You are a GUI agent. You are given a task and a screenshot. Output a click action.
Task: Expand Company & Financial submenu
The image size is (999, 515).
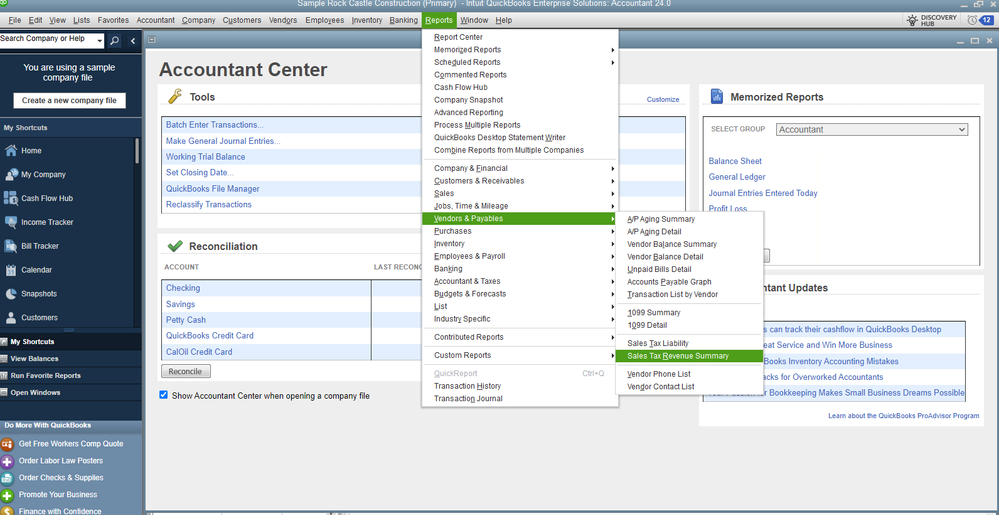[x=612, y=168]
